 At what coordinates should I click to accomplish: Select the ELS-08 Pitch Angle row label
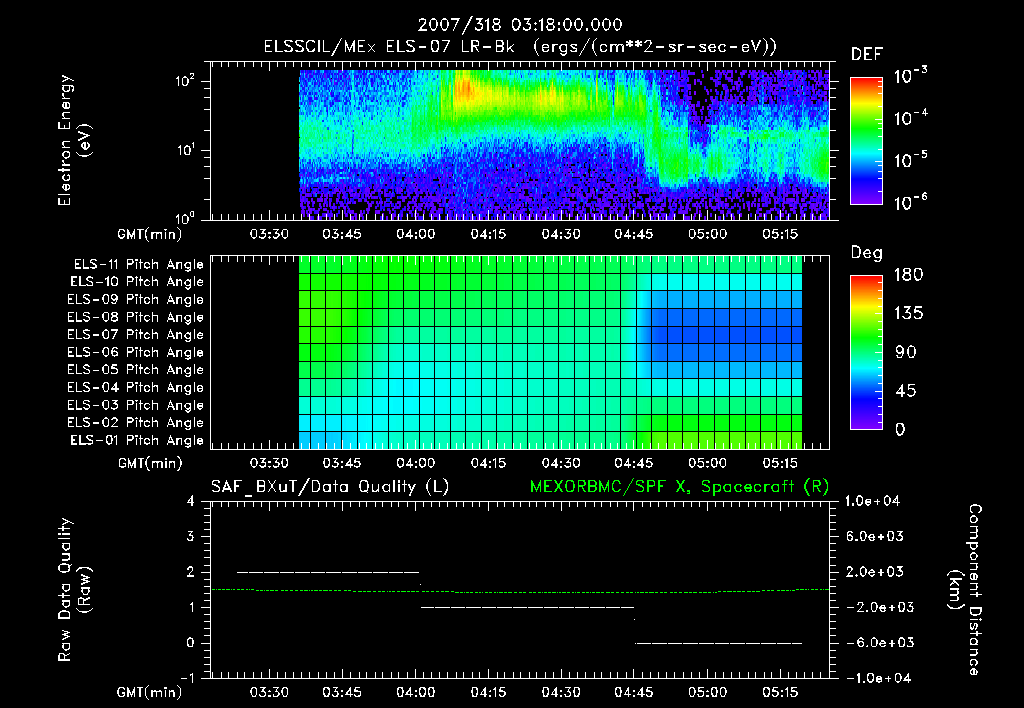tap(136, 317)
